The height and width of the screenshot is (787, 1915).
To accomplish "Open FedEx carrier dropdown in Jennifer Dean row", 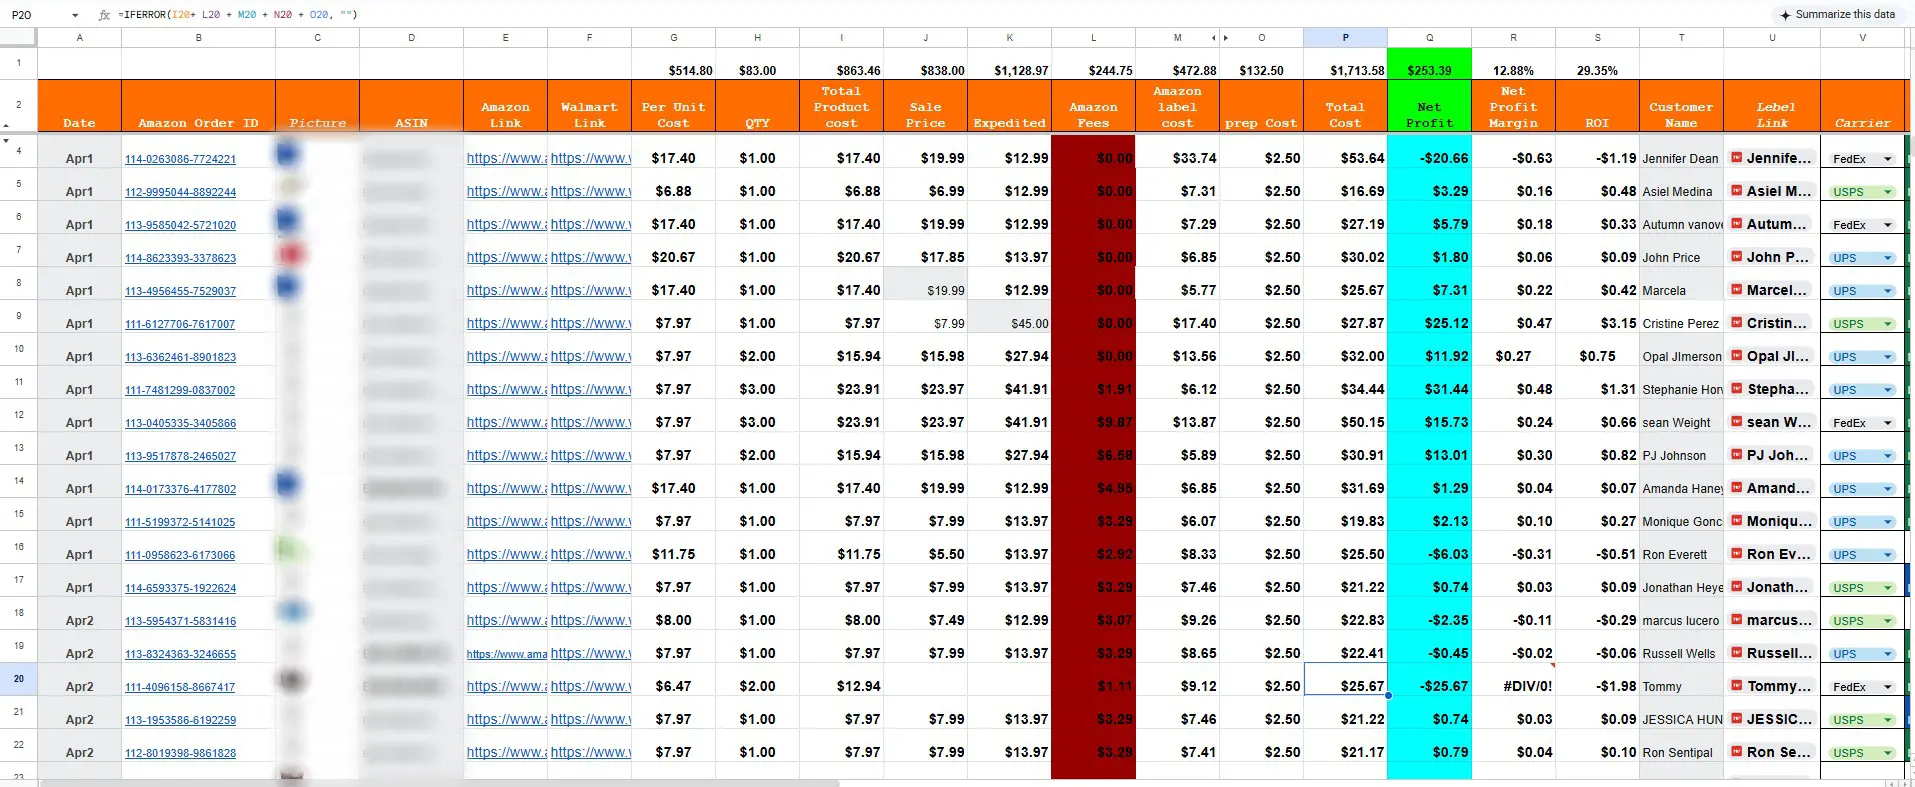I will (x=1888, y=159).
